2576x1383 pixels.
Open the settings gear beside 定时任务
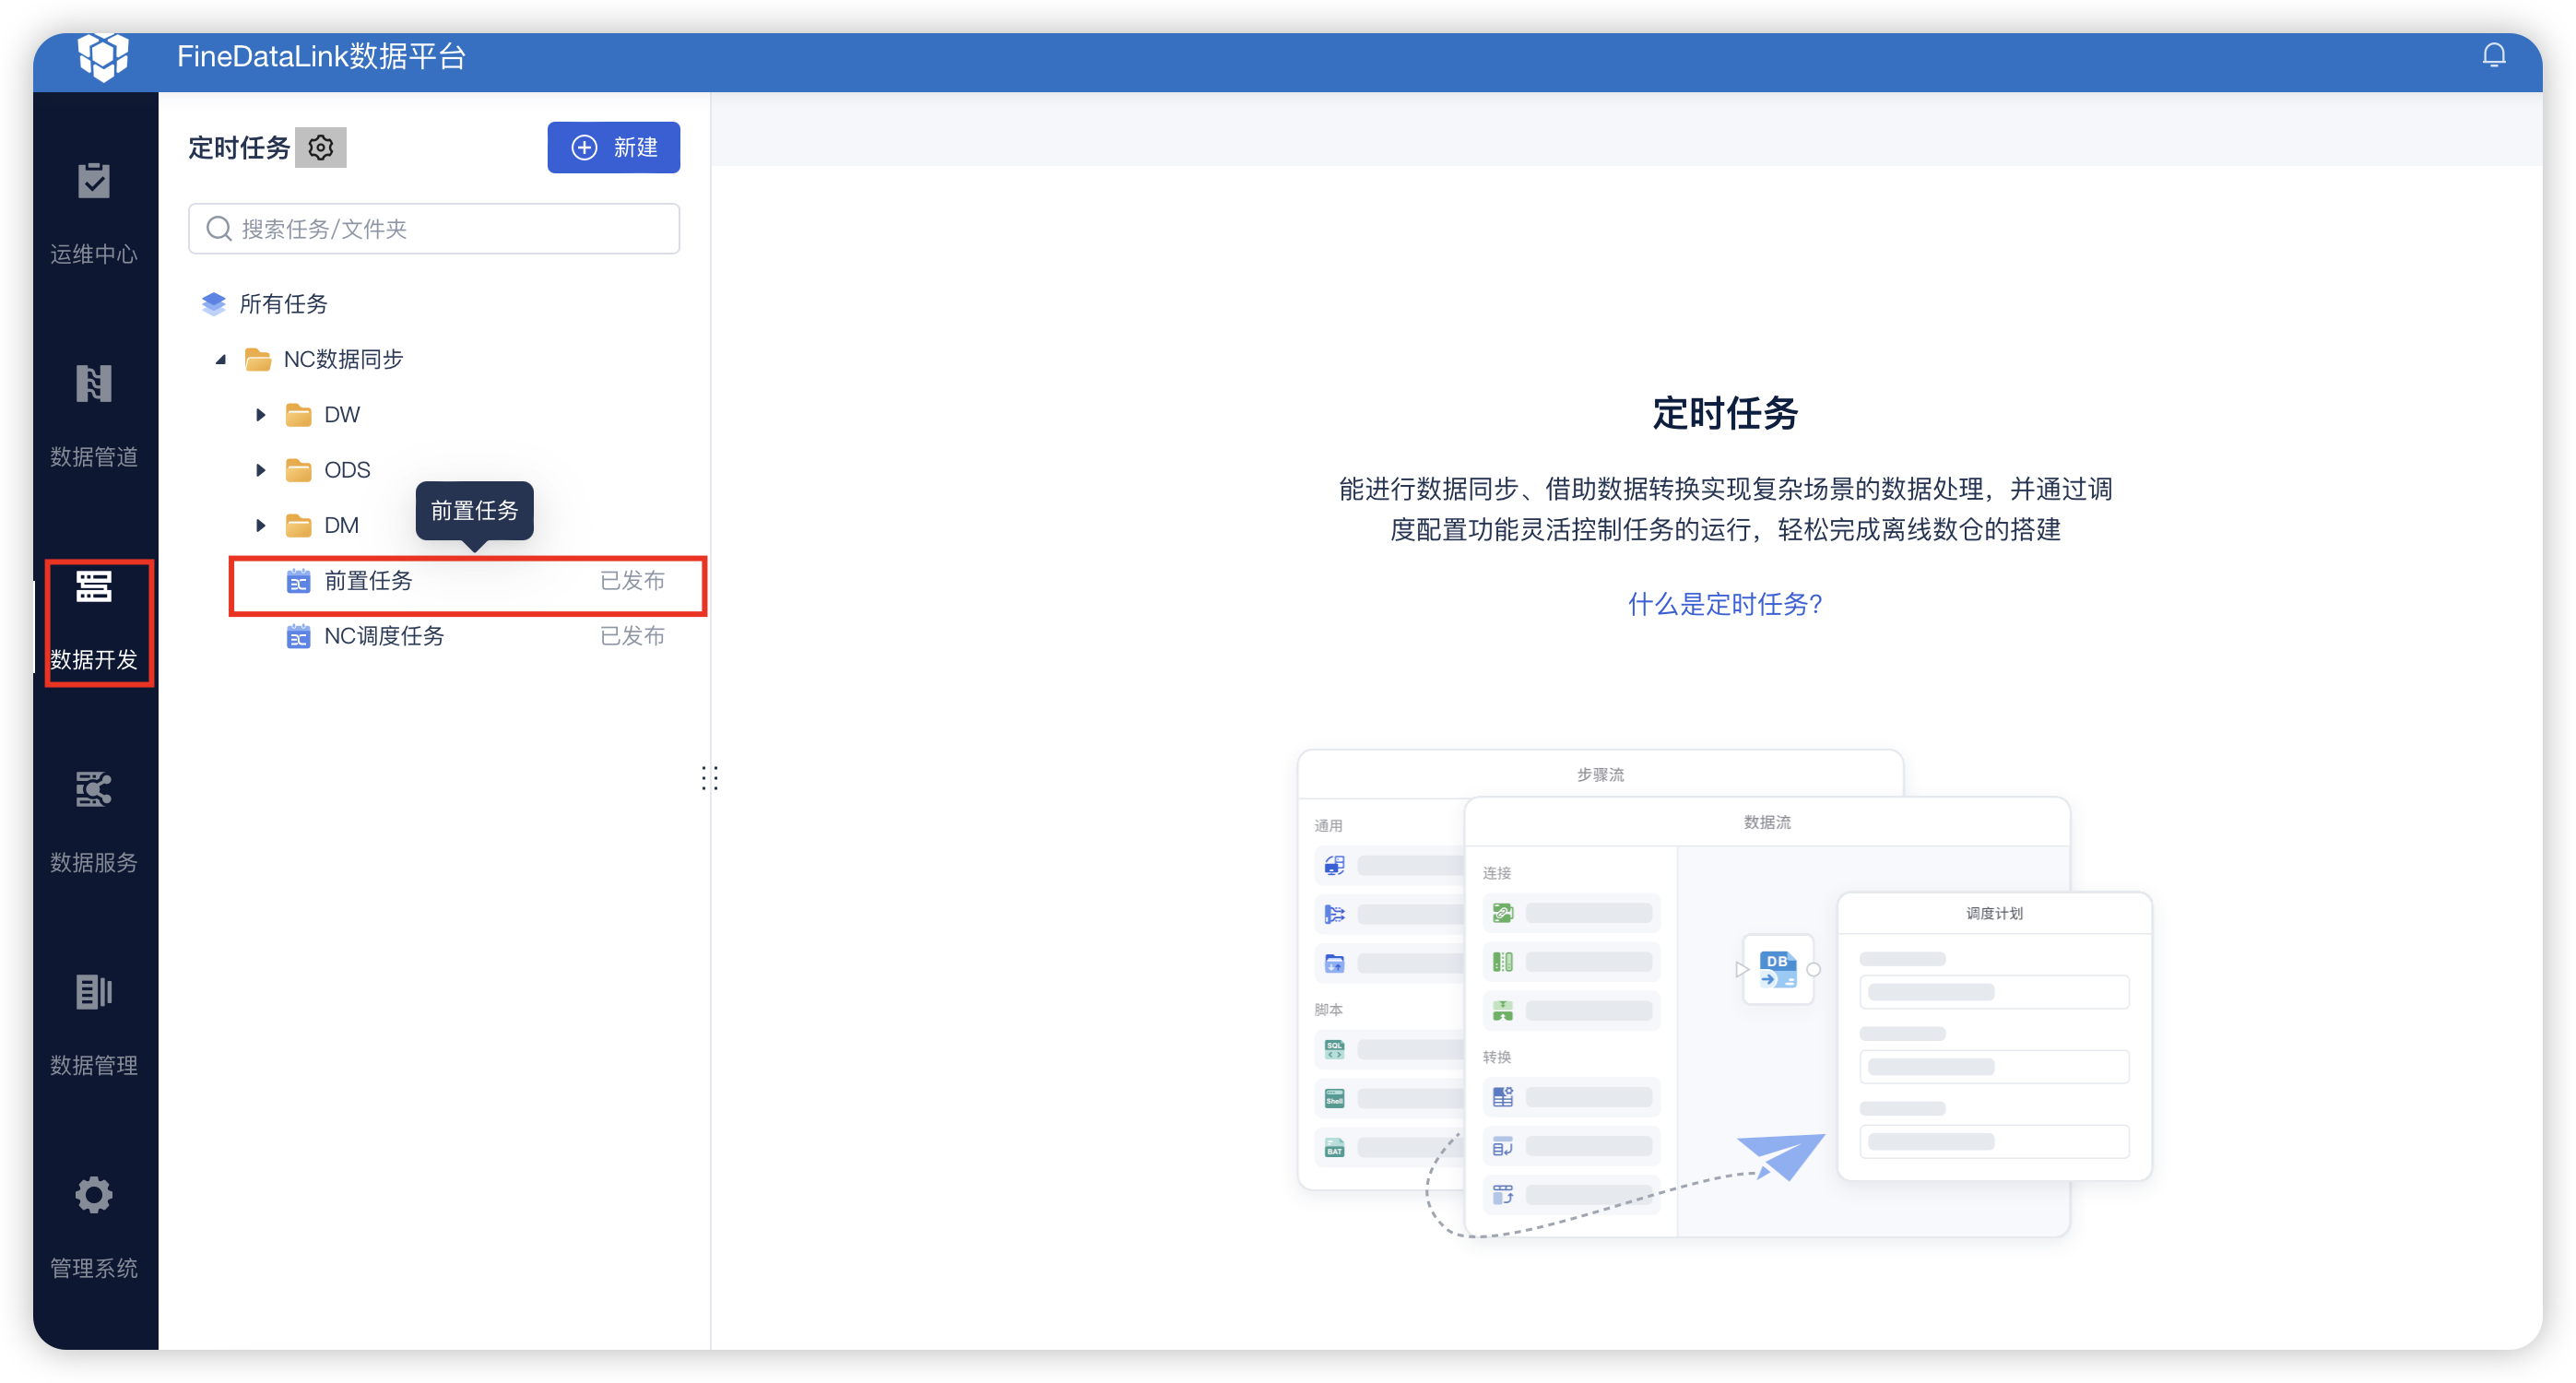point(320,148)
